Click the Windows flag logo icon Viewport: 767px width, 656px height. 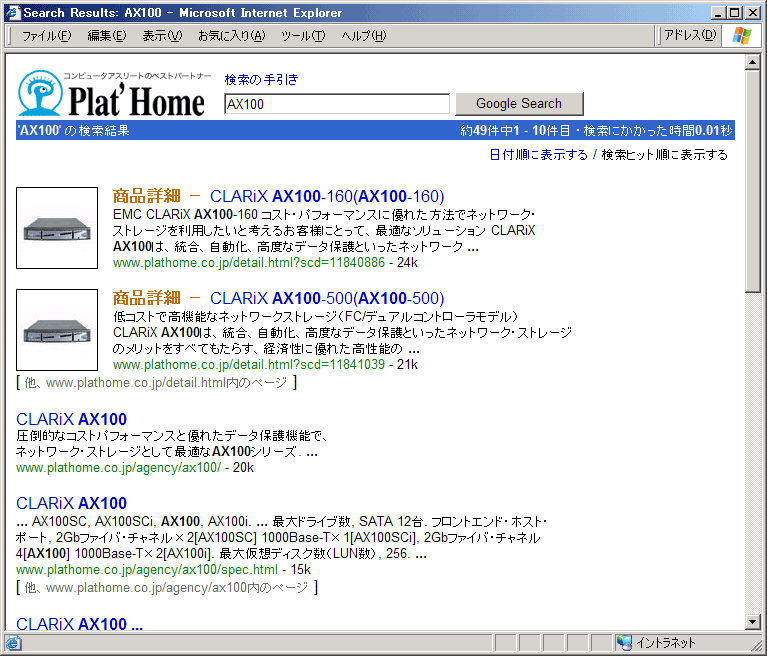(x=742, y=35)
